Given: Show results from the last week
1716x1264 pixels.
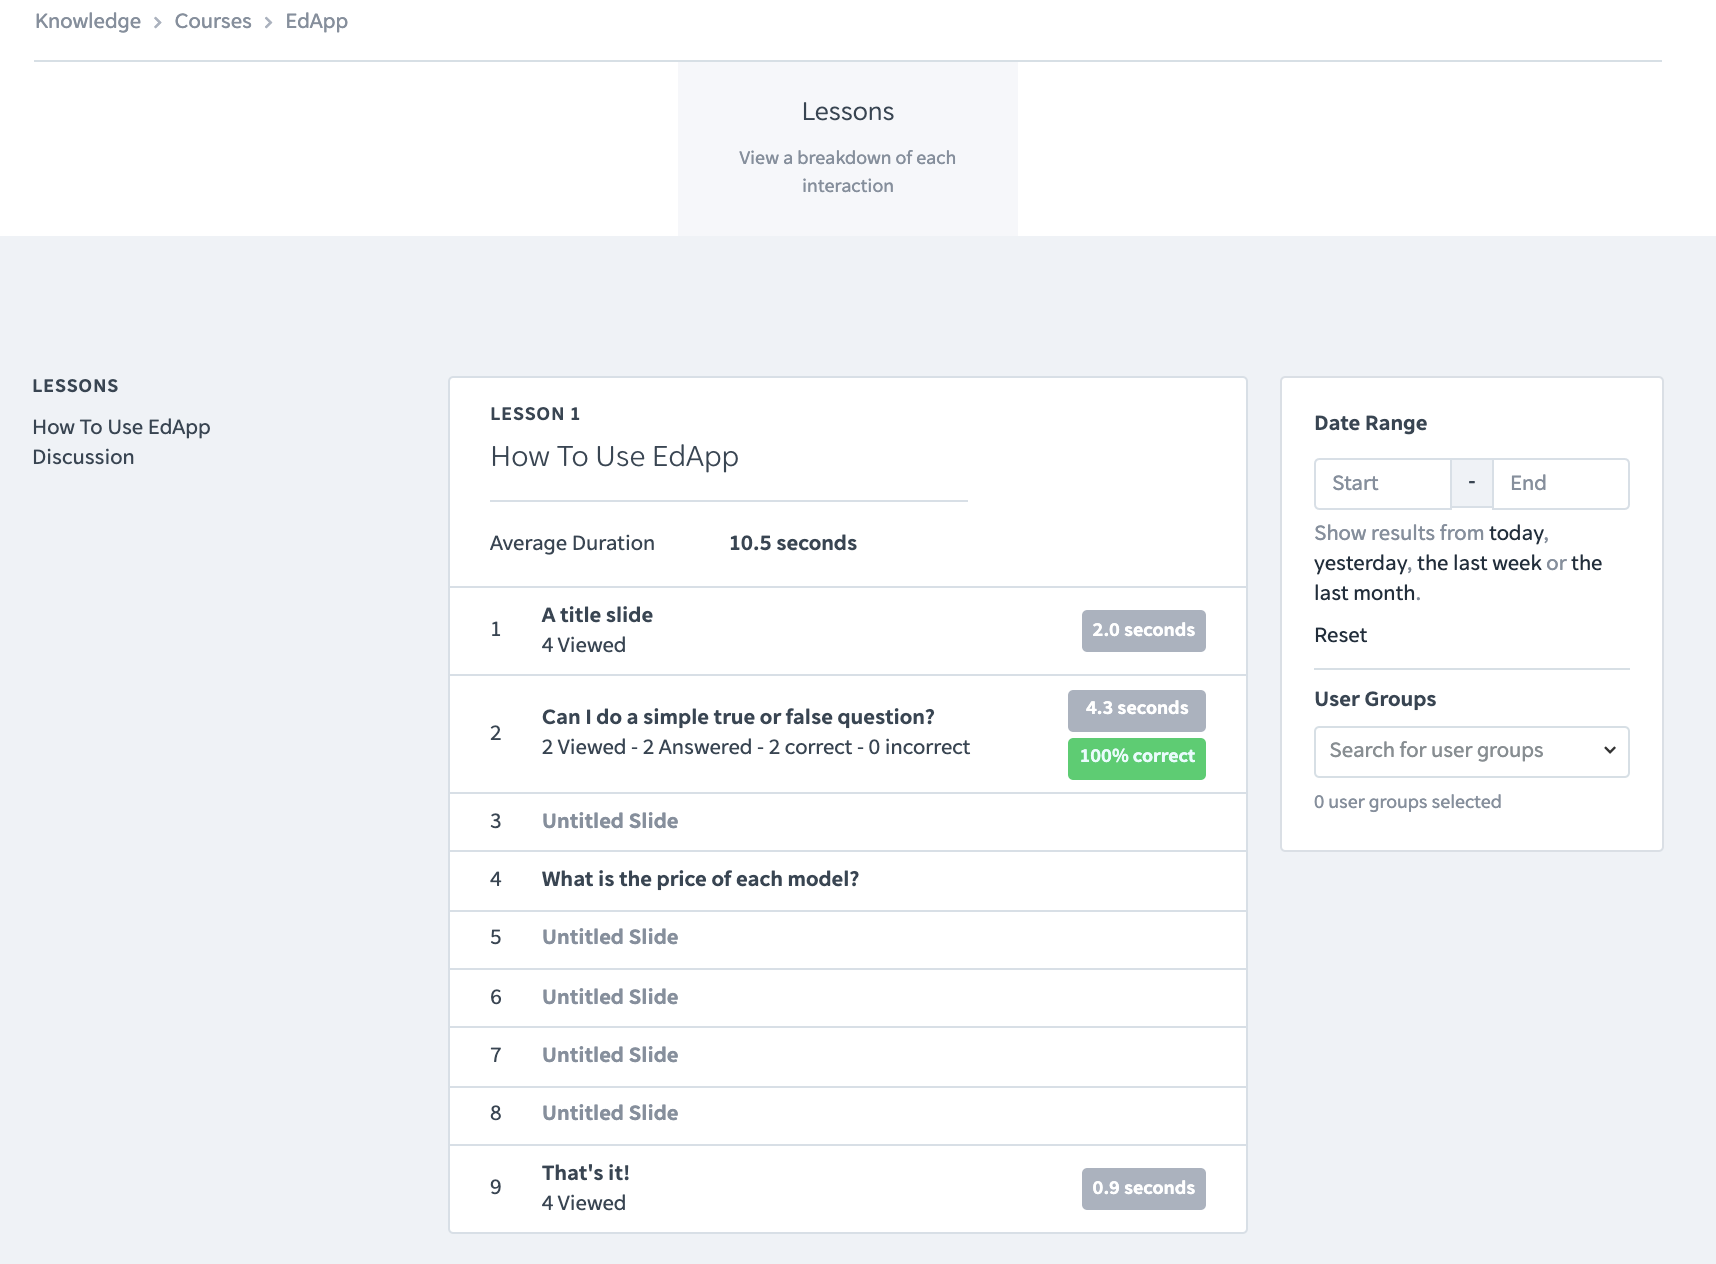Looking at the screenshot, I should point(1479,563).
